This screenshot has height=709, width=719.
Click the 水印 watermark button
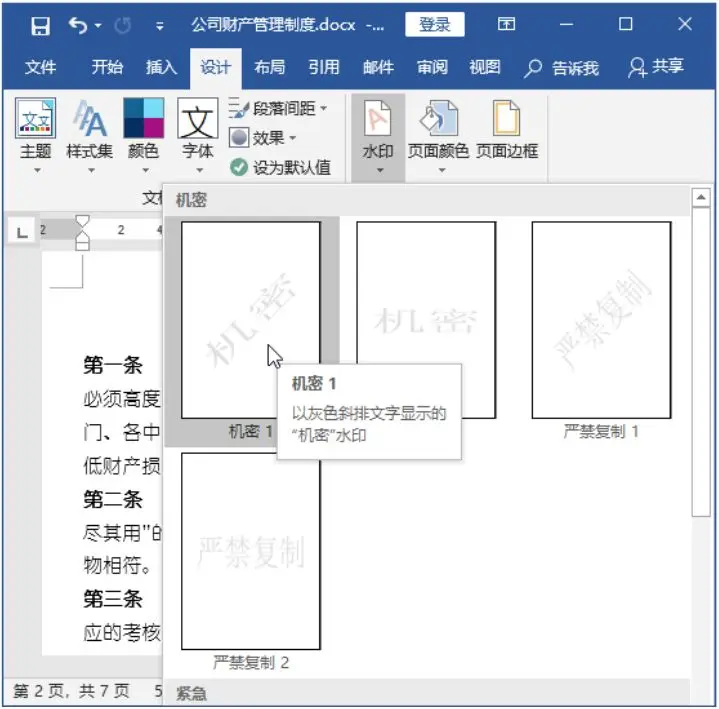[378, 138]
